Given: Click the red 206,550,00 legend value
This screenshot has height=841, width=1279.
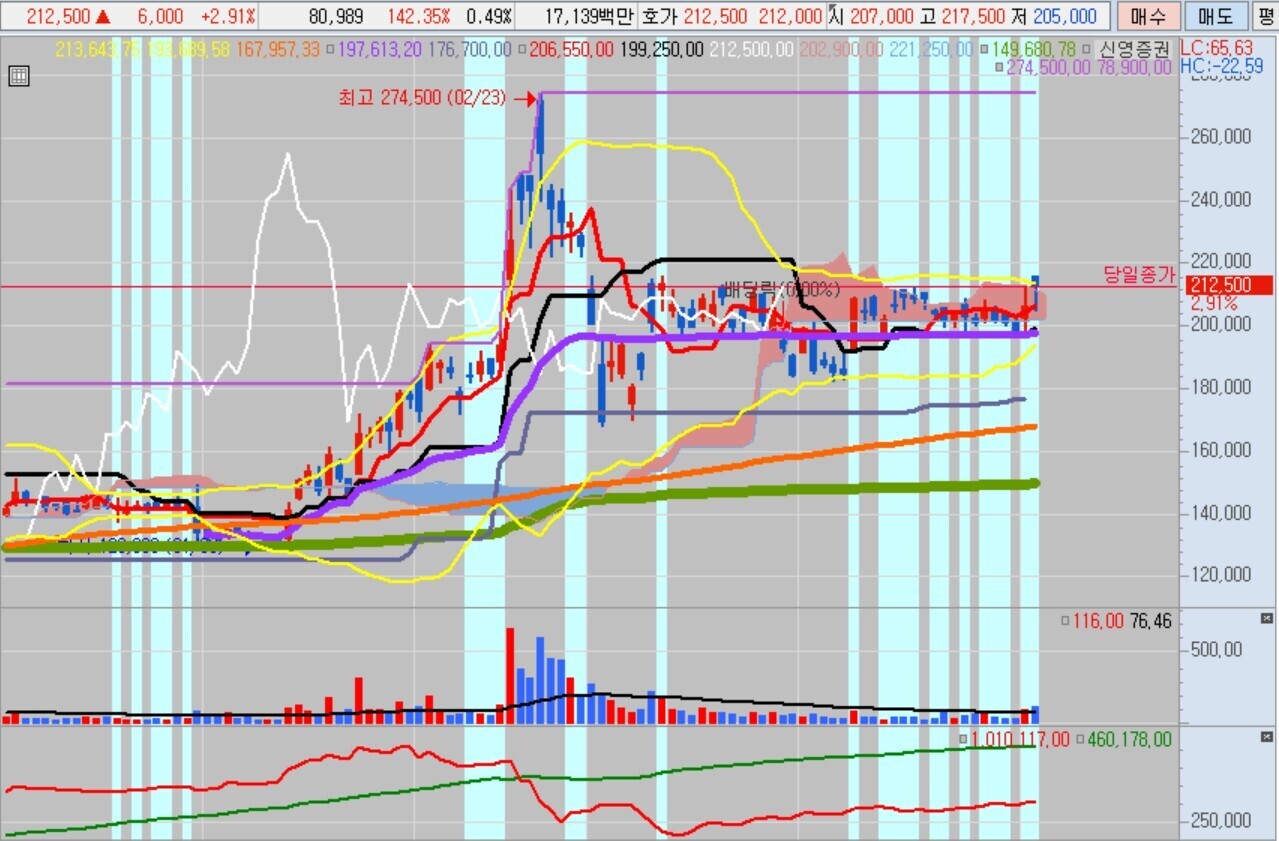Looking at the screenshot, I should coord(571,49).
